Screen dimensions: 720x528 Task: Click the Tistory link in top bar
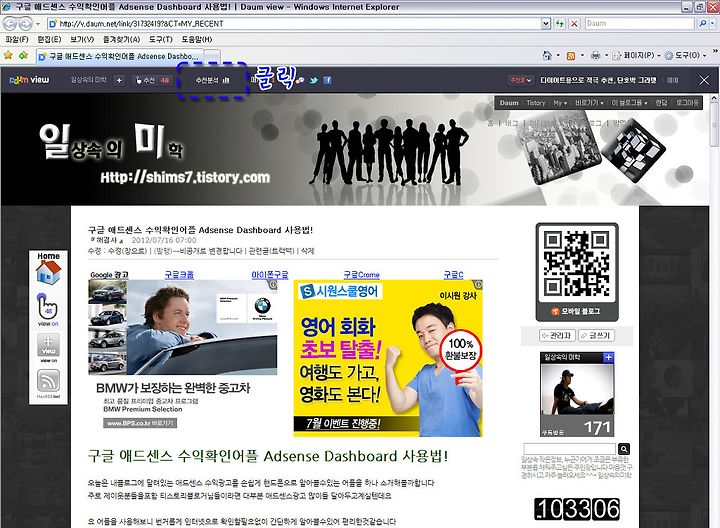(535, 103)
